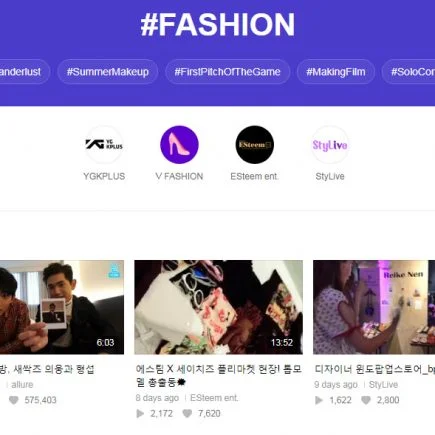Viewport: 435px width, 435px height.
Task: Select the #MakingFilm tag
Action: pos(336,72)
